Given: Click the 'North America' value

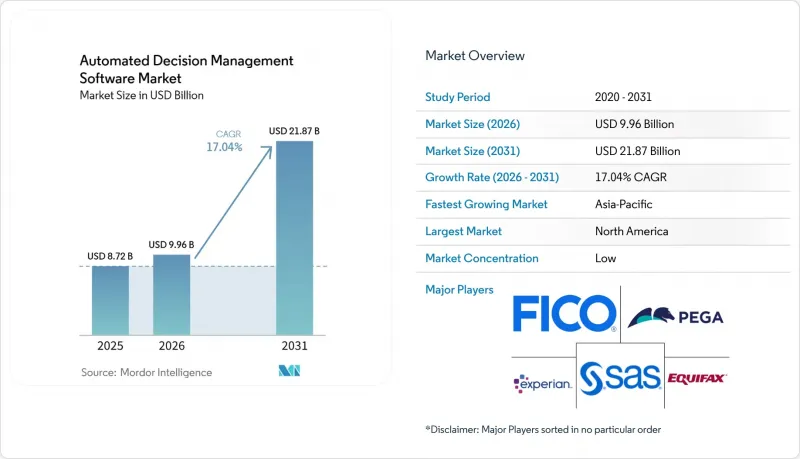Looking at the screenshot, I should (x=632, y=231).
